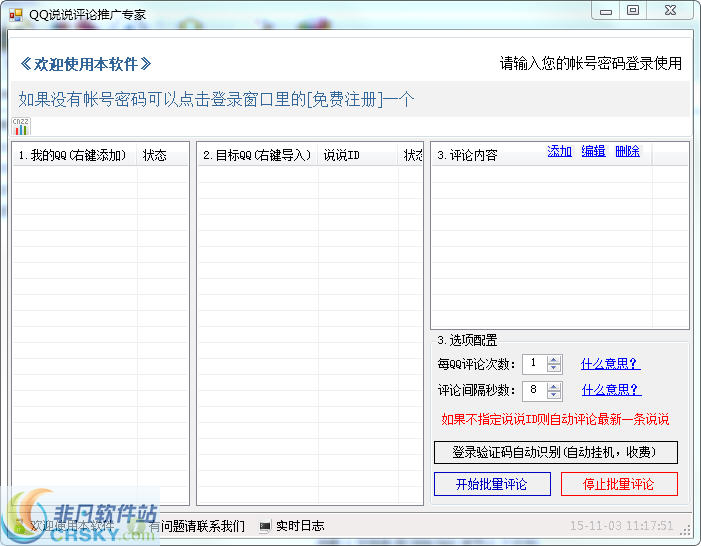701x546 pixels.
Task: Maximize the QQ说说评论推广专家 window
Action: click(x=633, y=11)
